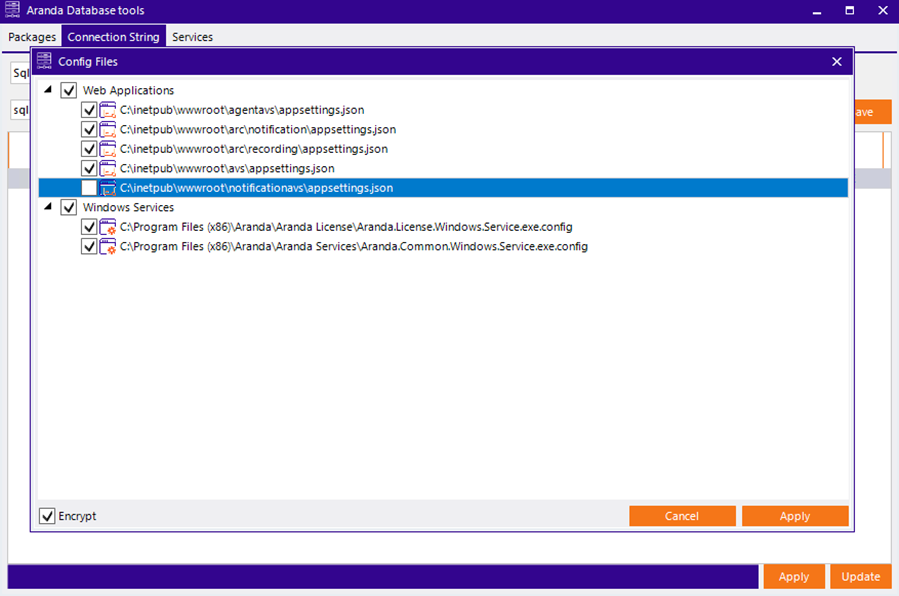Image resolution: width=899 pixels, height=596 pixels.
Task: Uncheck the arc\notification appsettings.json checkbox
Action: (89, 130)
